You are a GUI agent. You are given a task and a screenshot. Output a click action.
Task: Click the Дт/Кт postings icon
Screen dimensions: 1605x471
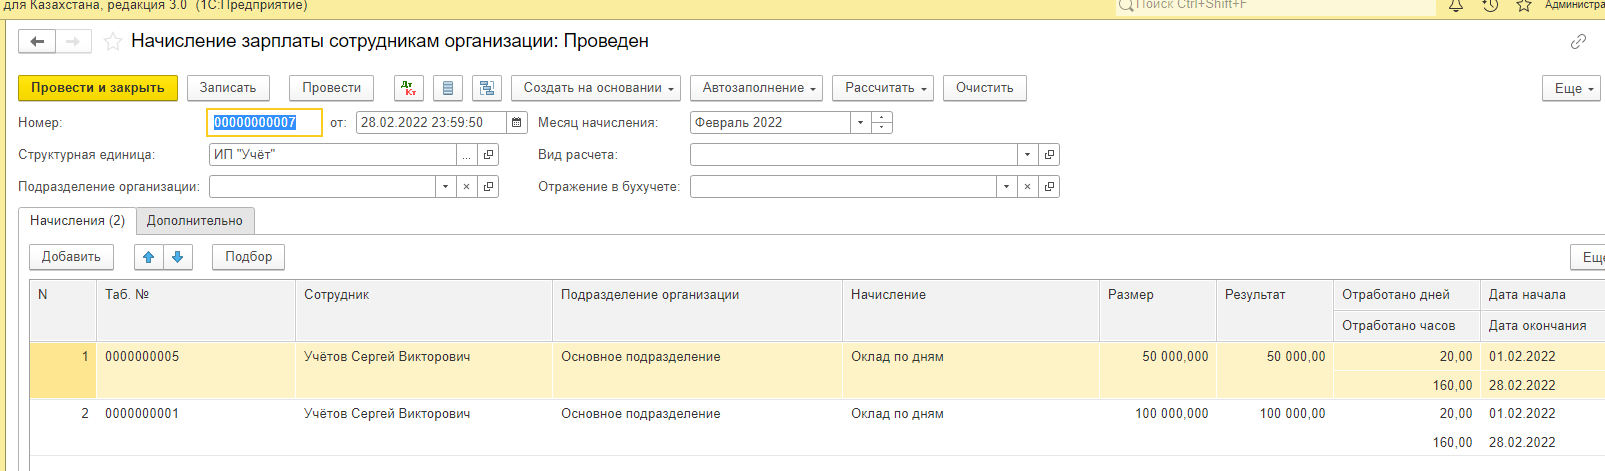tap(408, 88)
